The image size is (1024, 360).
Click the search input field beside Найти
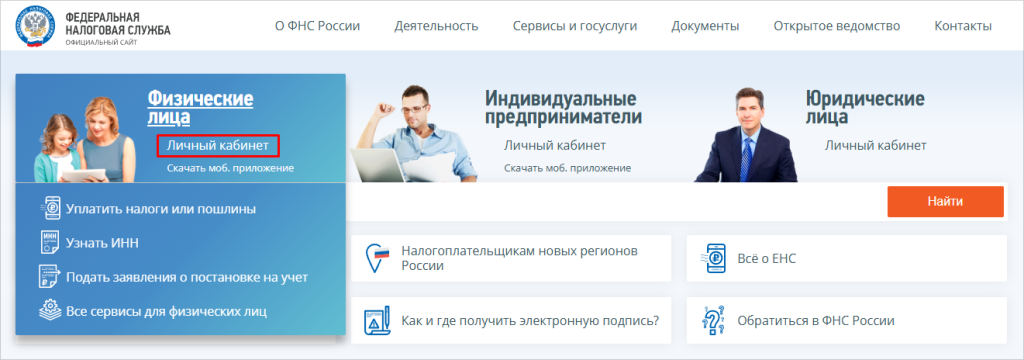pos(613,202)
